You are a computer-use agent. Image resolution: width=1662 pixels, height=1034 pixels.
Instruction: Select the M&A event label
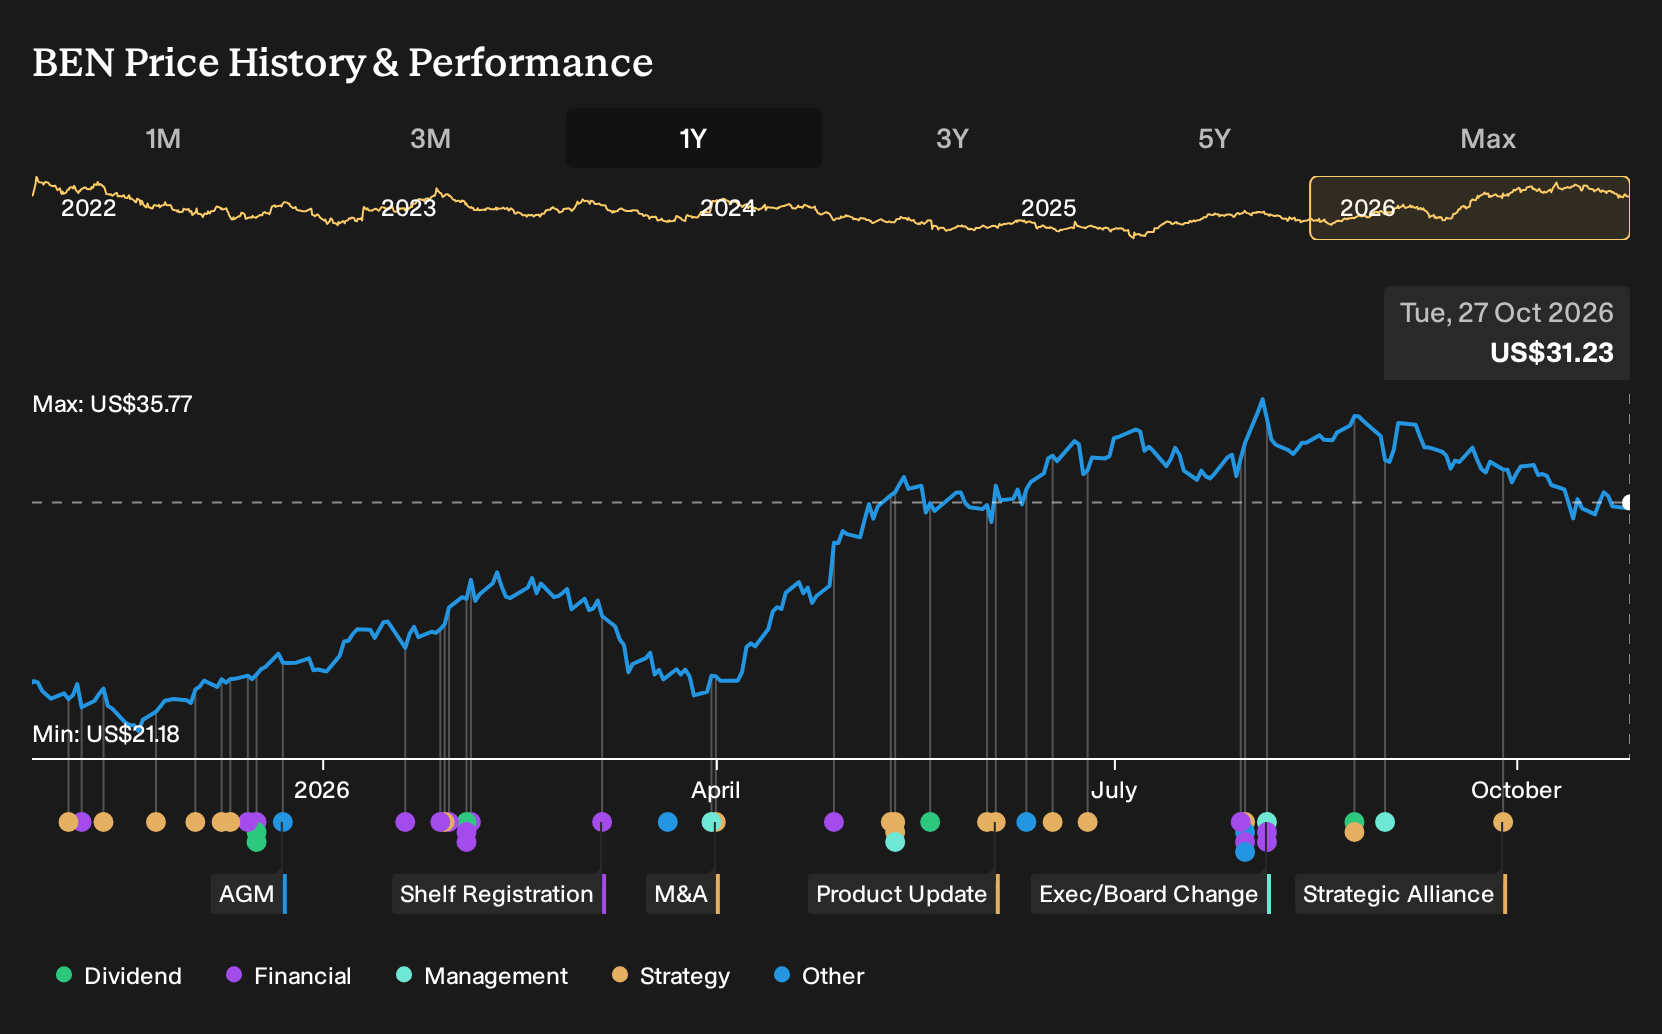[683, 894]
